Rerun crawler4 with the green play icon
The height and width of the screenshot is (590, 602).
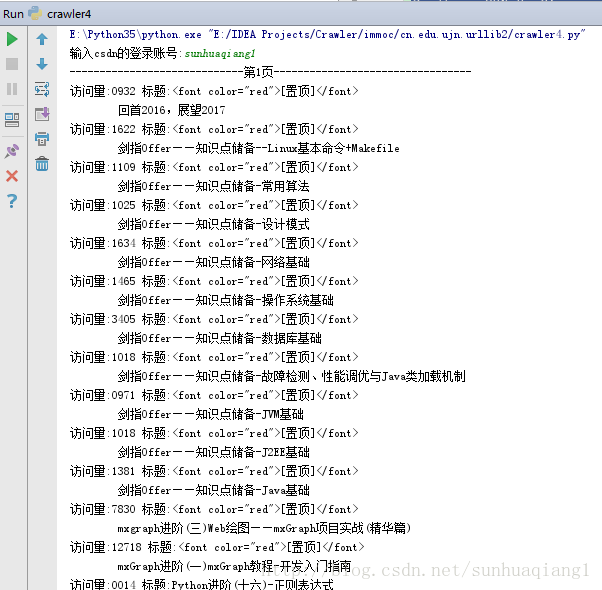pos(12,39)
